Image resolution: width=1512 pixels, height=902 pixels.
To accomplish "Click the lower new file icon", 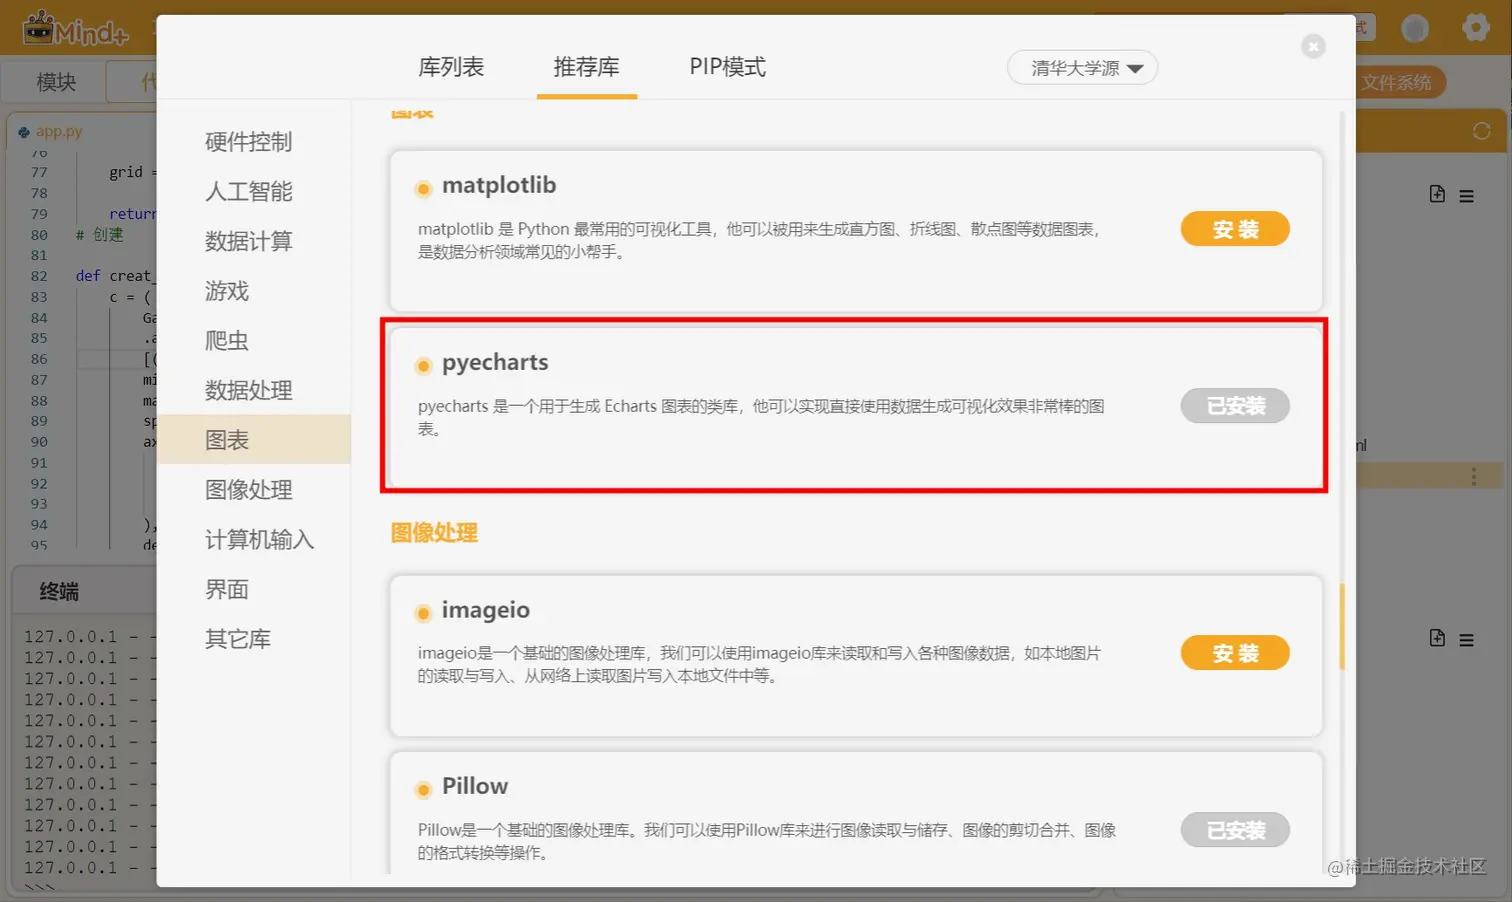I will [1437, 638].
